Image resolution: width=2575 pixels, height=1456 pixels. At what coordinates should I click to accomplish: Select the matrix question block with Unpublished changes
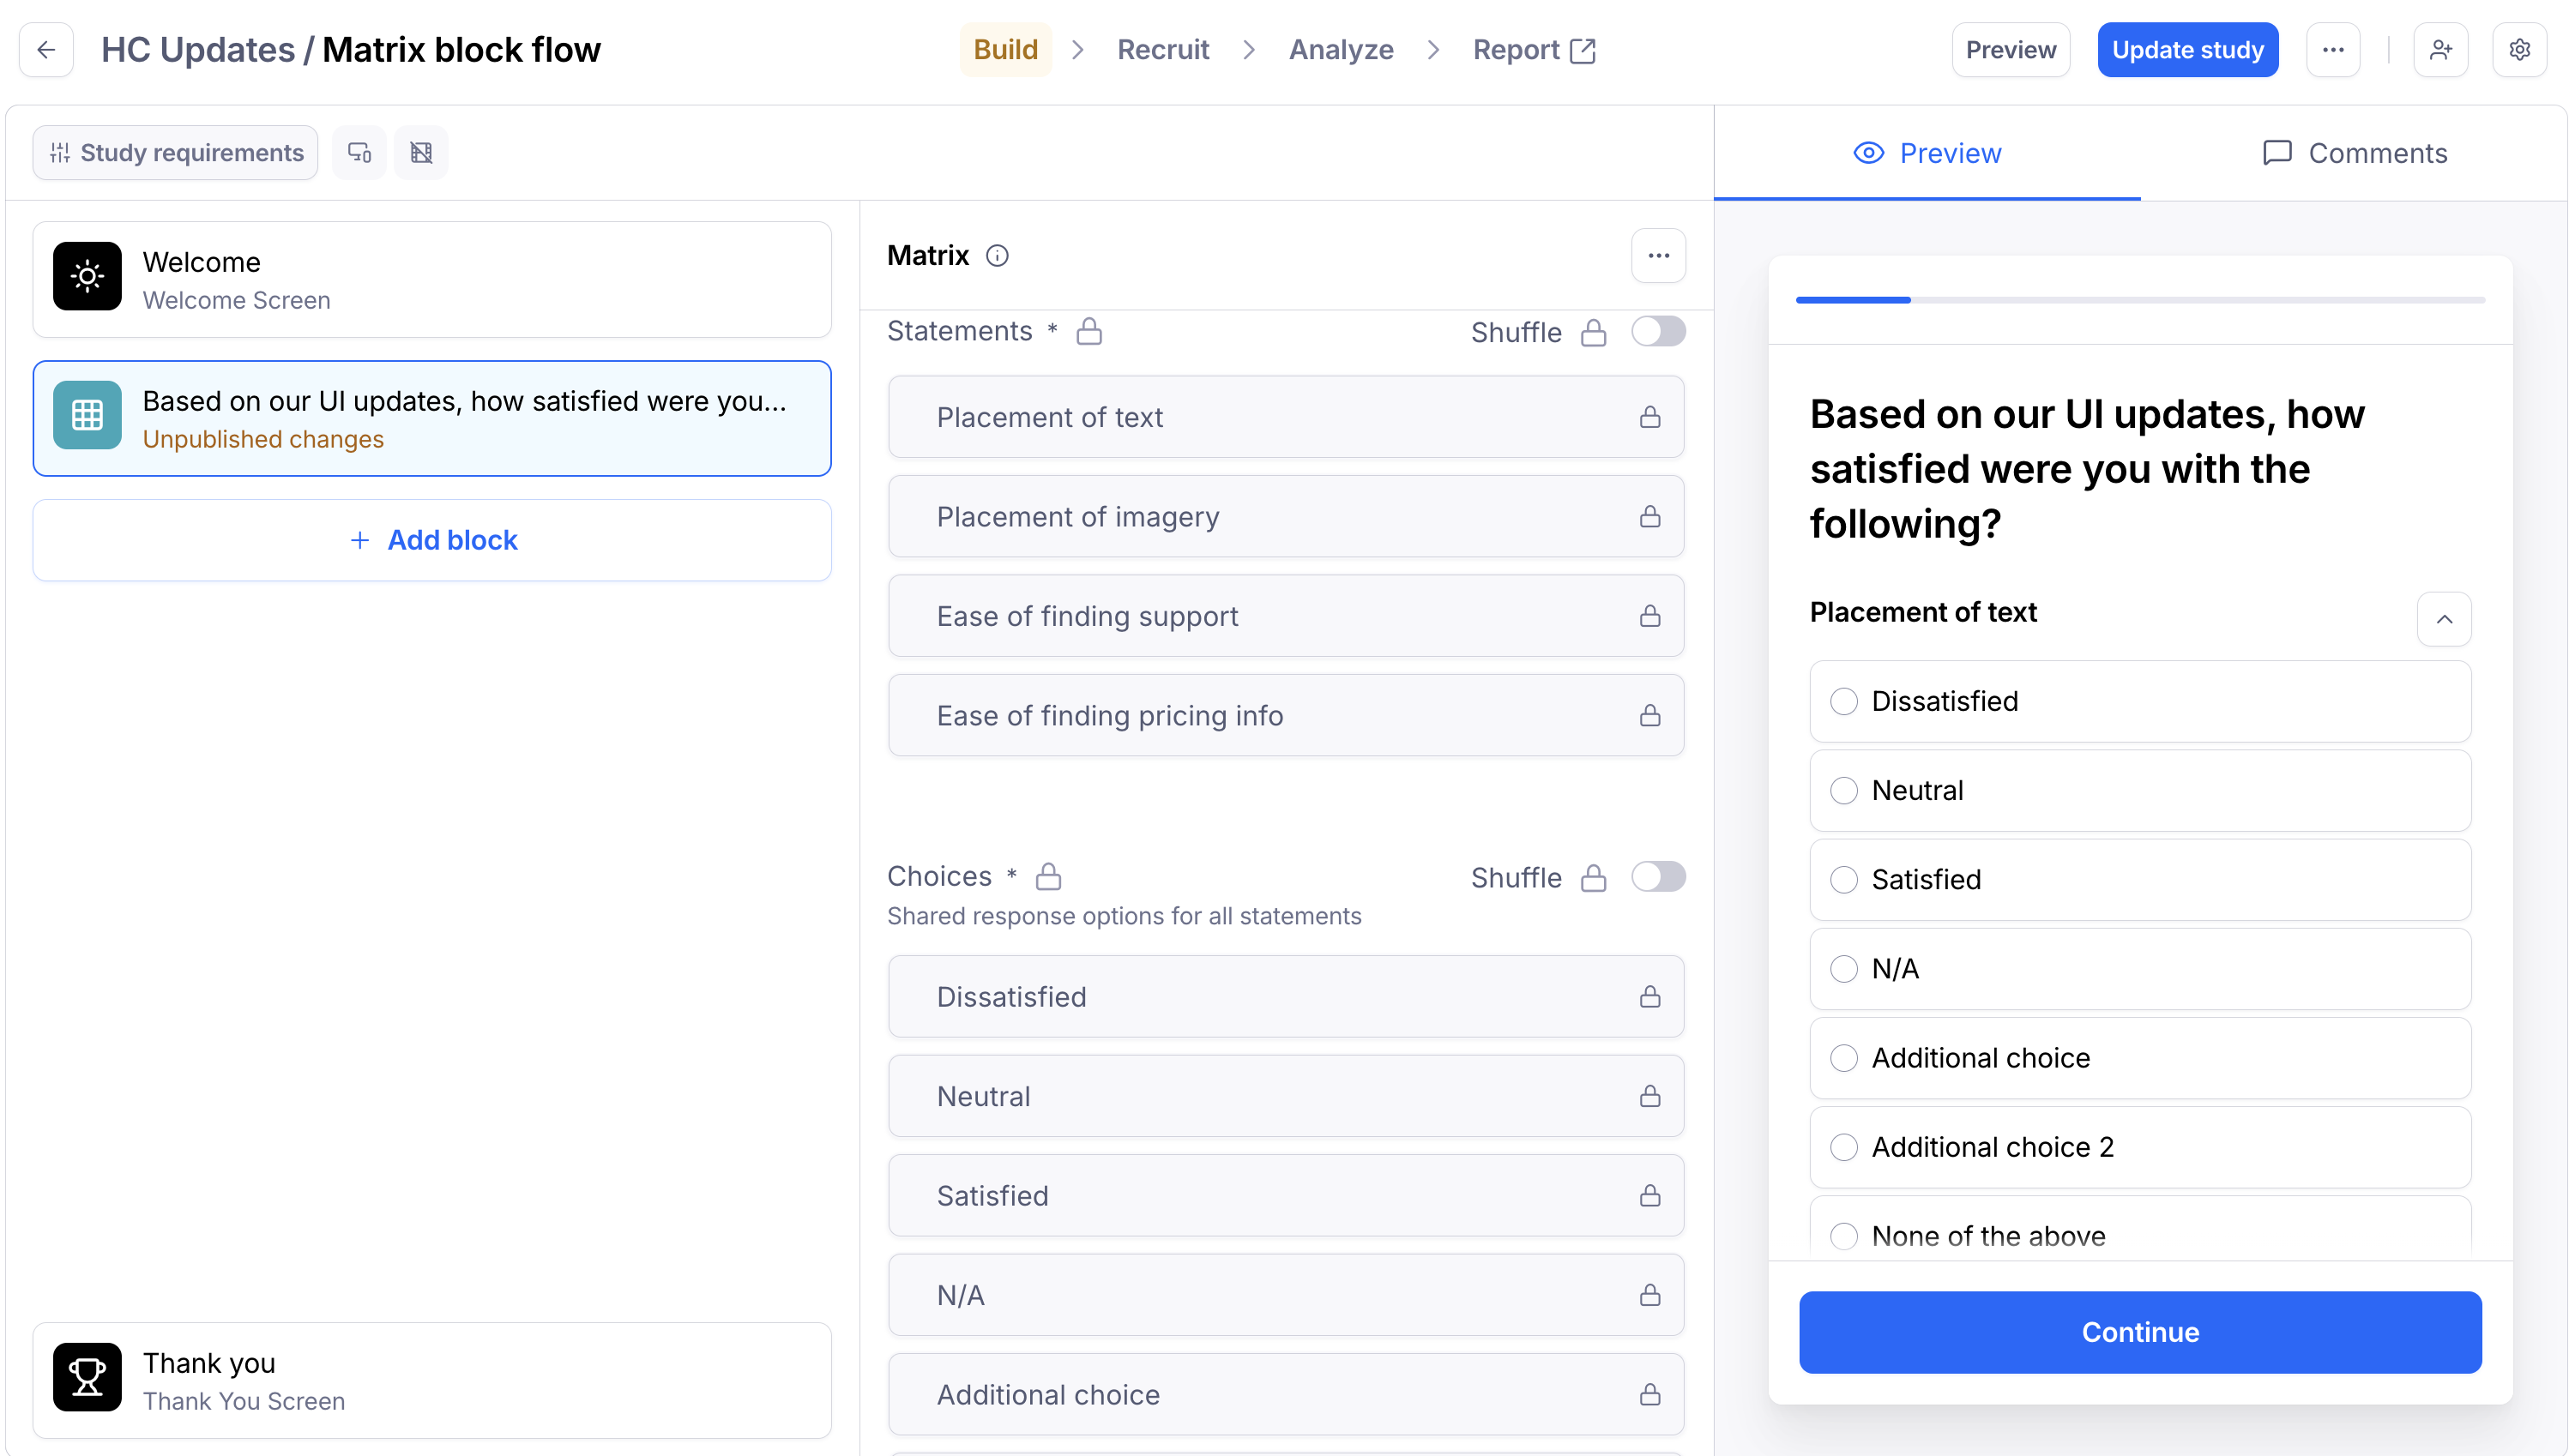[432, 418]
